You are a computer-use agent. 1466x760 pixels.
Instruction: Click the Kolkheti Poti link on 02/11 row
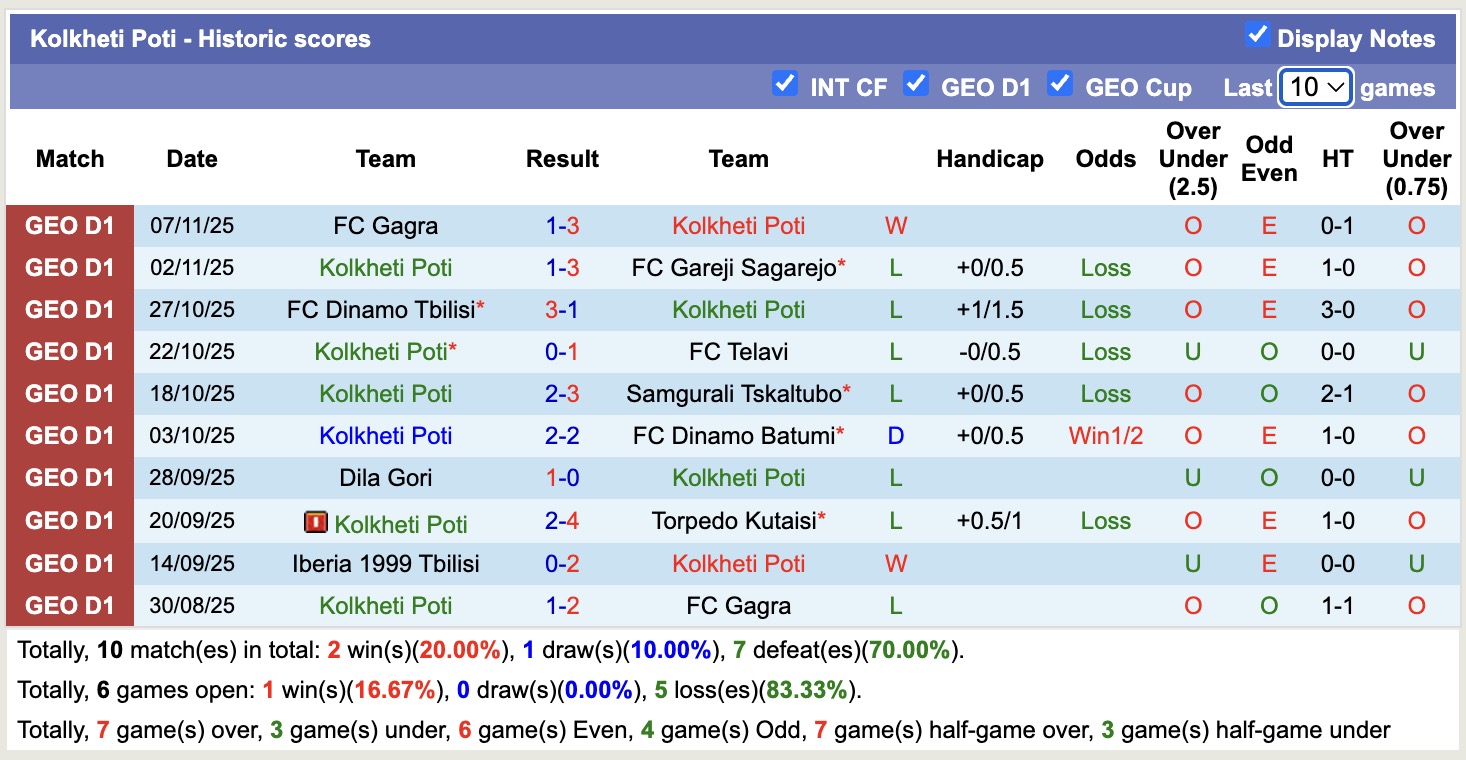coord(386,267)
